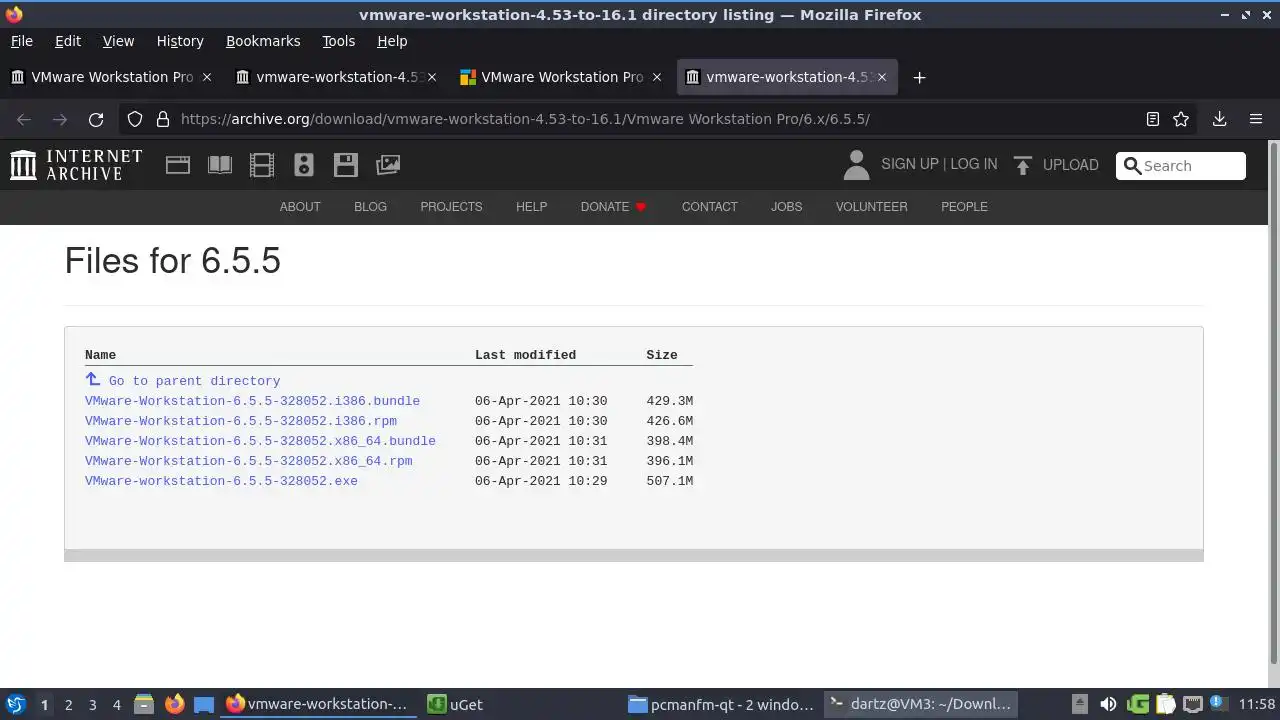The width and height of the screenshot is (1280, 720).
Task: Open the Firefox Downloads panel
Action: (1219, 119)
